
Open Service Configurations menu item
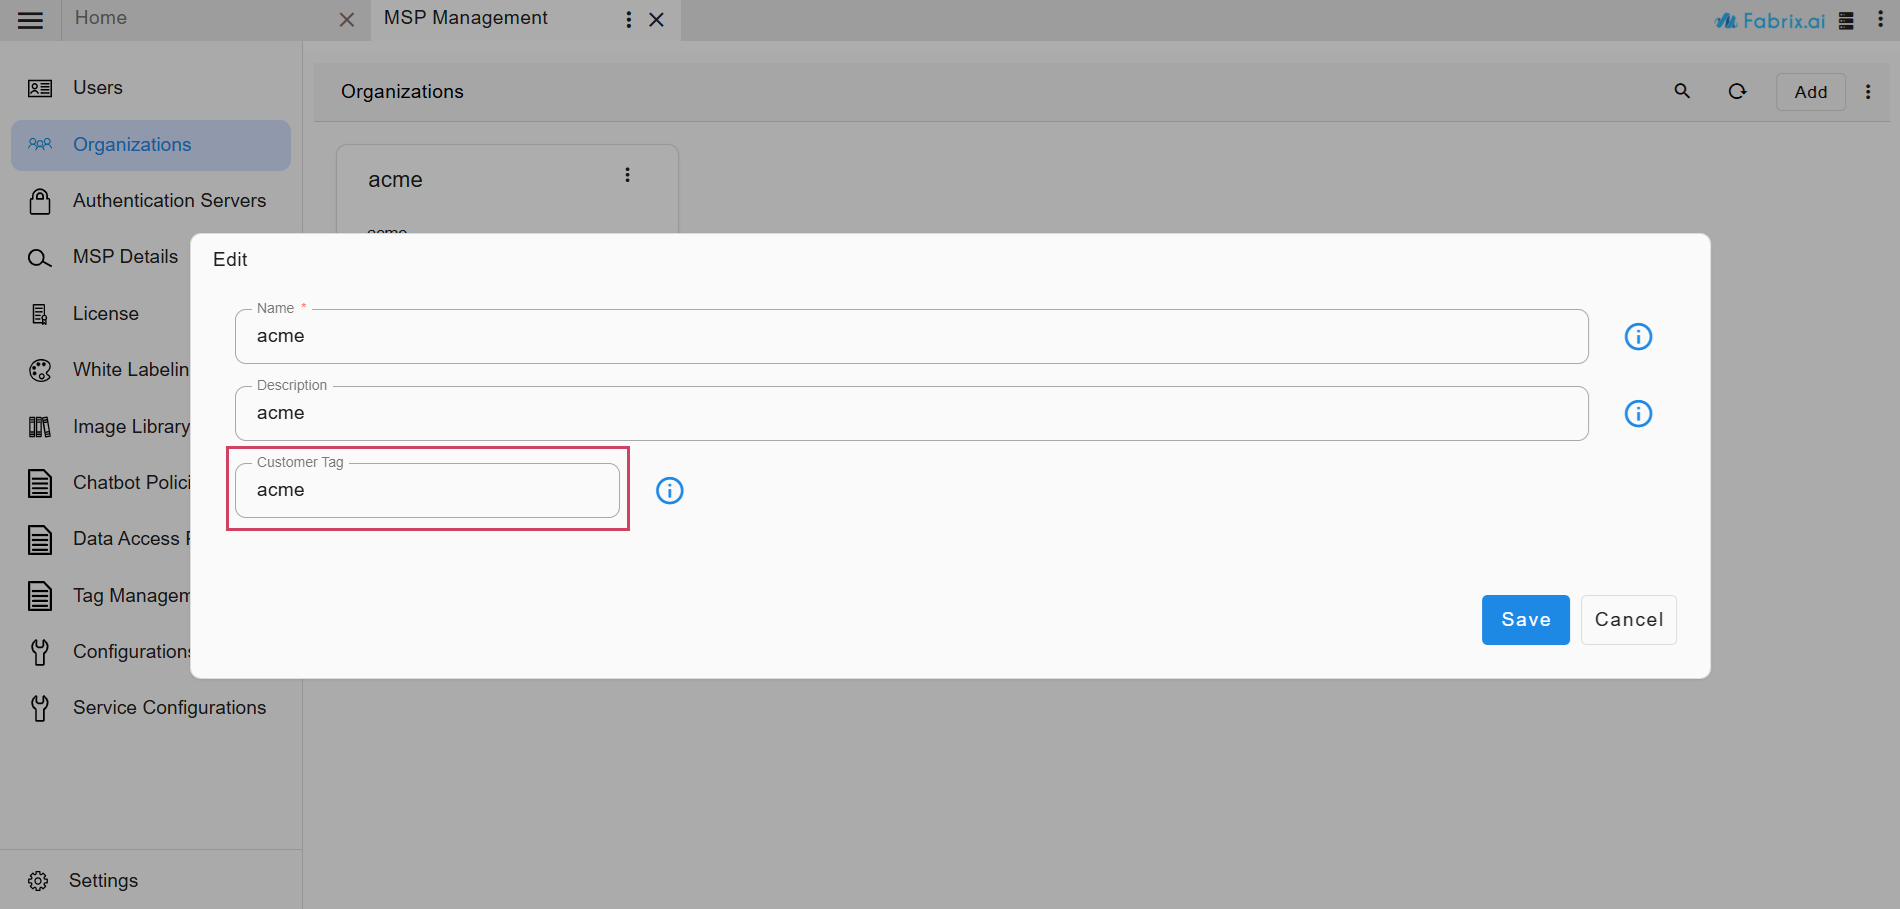pyautogui.click(x=169, y=708)
